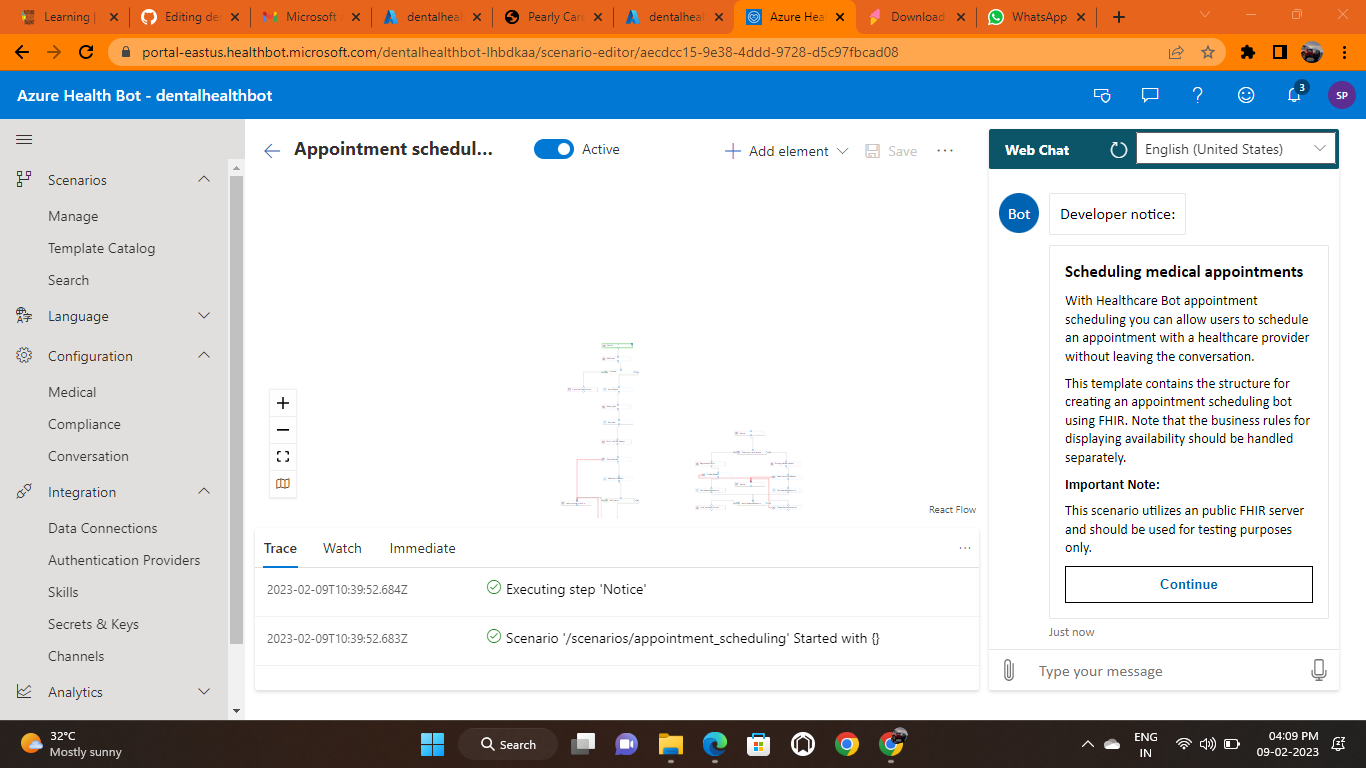This screenshot has height=768, width=1366.
Task: Click the microphone icon in chat
Action: (1319, 670)
